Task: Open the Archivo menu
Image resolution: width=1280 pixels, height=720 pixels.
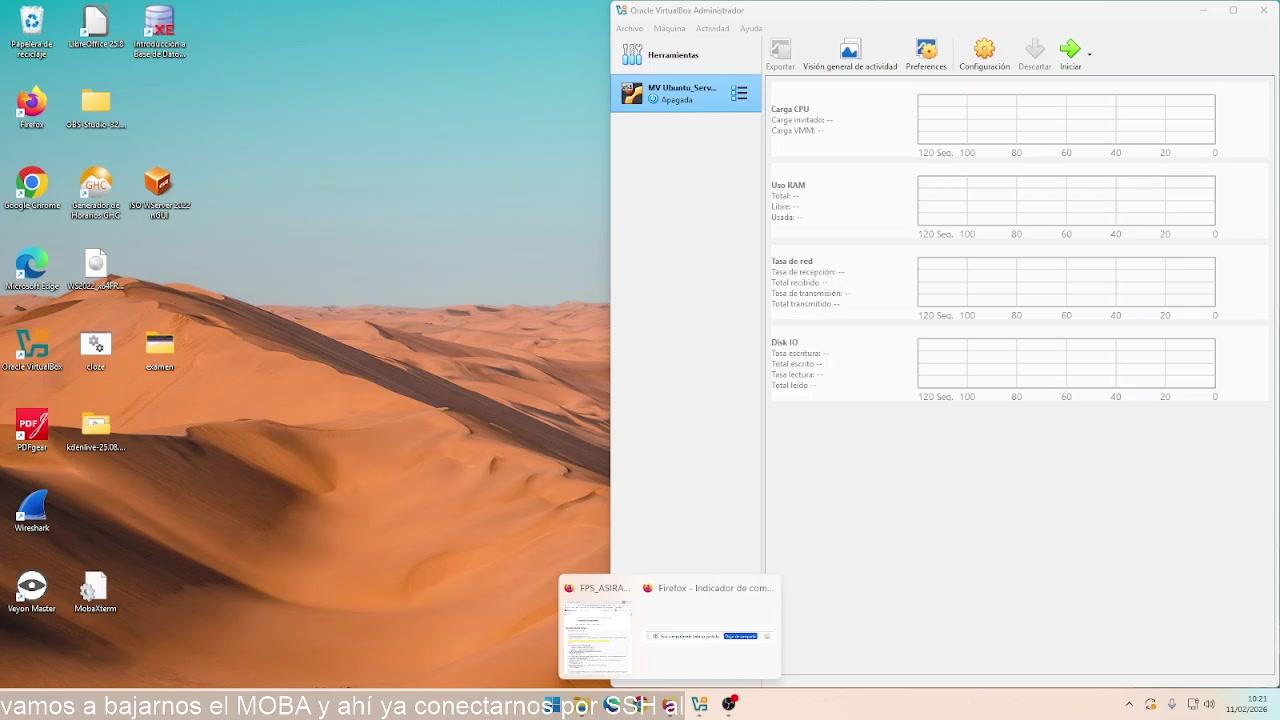Action: click(x=629, y=28)
